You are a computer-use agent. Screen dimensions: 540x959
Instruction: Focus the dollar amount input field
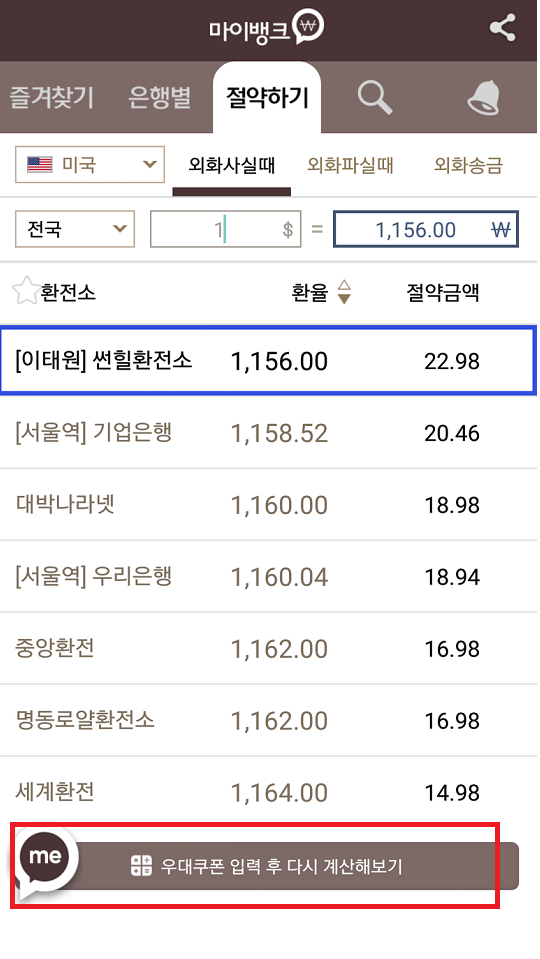click(x=226, y=229)
